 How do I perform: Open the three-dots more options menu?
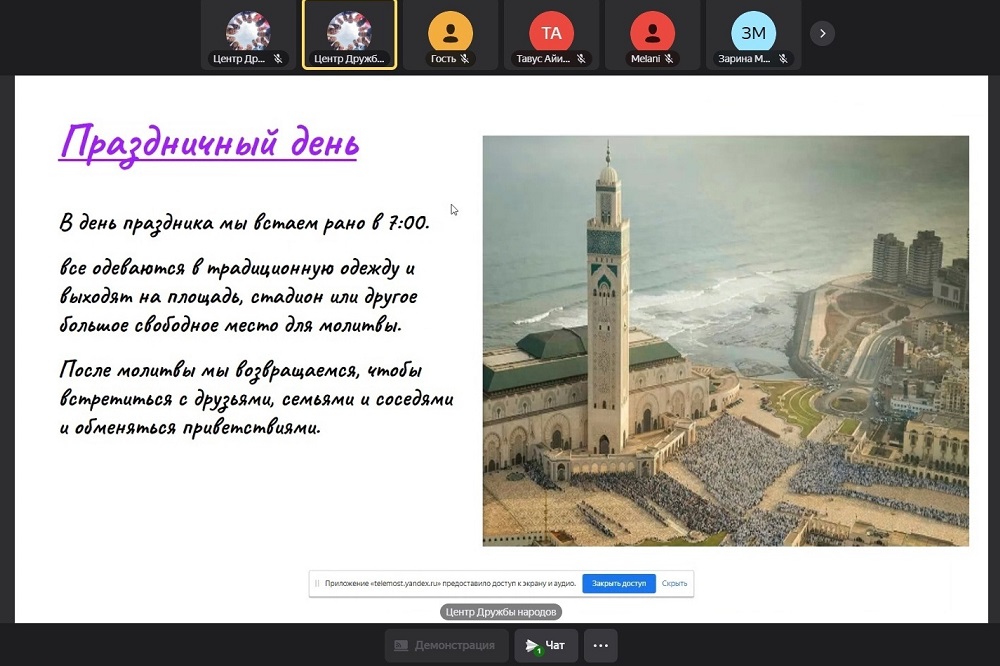600,645
